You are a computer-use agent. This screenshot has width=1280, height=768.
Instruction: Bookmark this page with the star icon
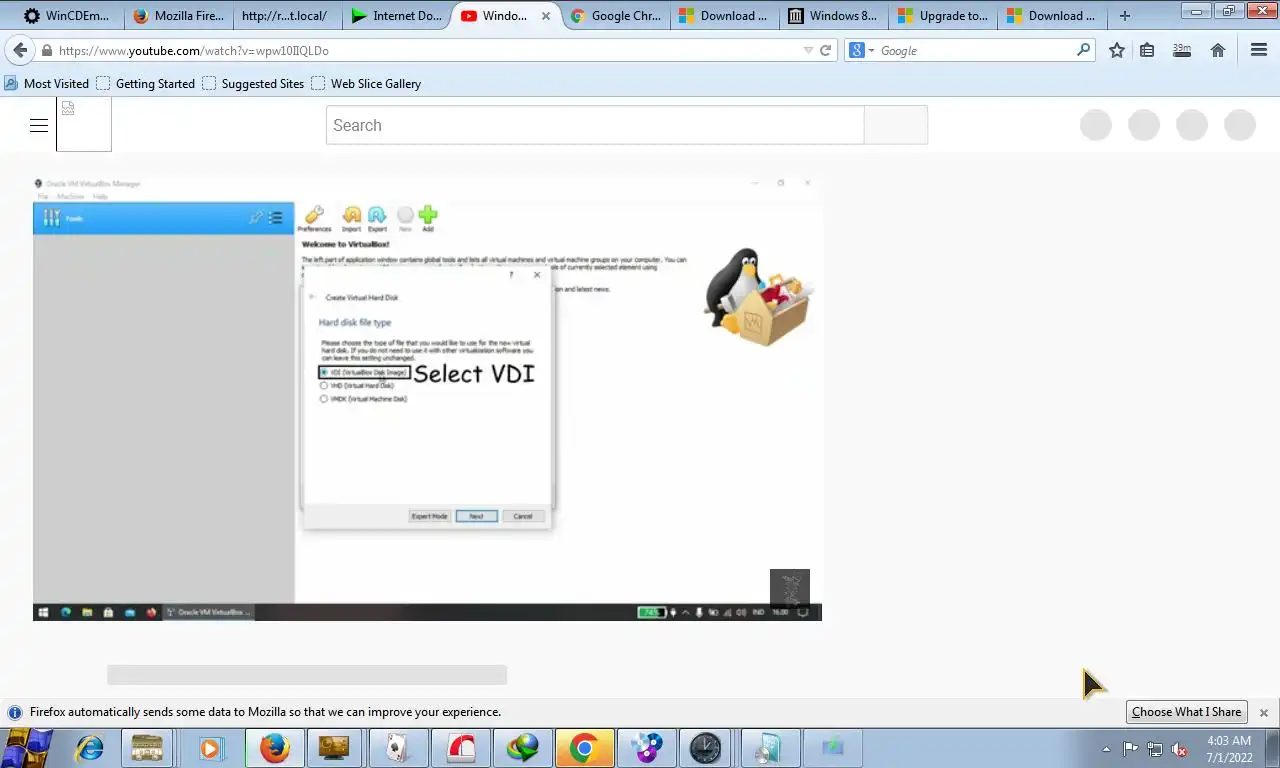point(1117,50)
